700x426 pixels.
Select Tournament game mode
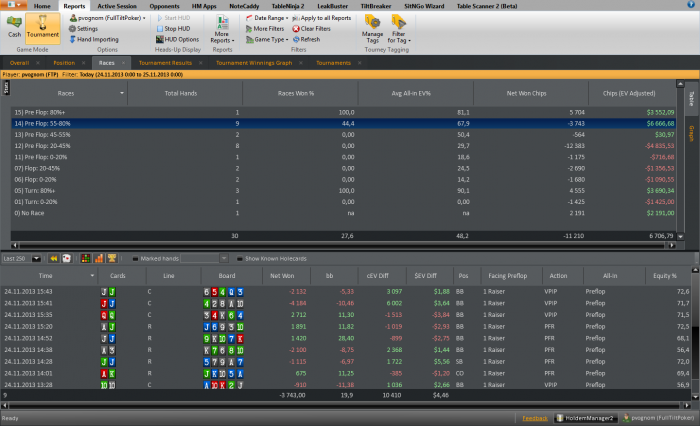point(42,28)
